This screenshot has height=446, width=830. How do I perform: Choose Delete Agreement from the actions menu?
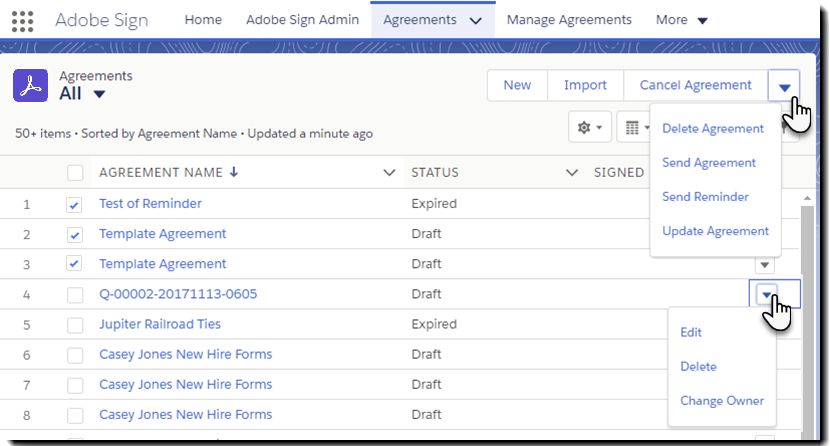(712, 129)
